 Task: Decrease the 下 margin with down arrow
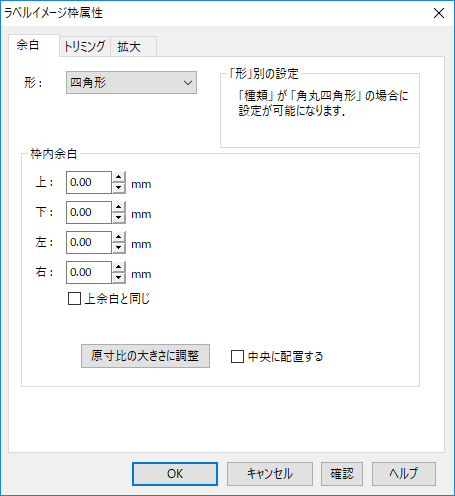tap(119, 218)
